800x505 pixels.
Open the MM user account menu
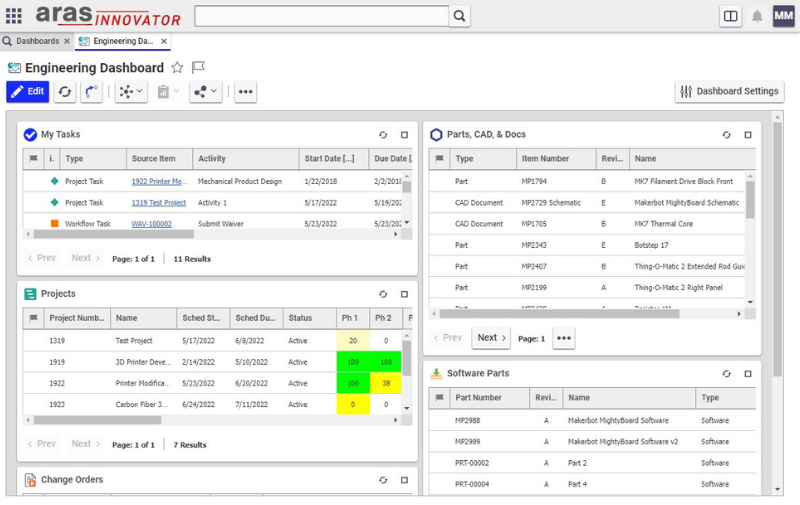tap(783, 16)
